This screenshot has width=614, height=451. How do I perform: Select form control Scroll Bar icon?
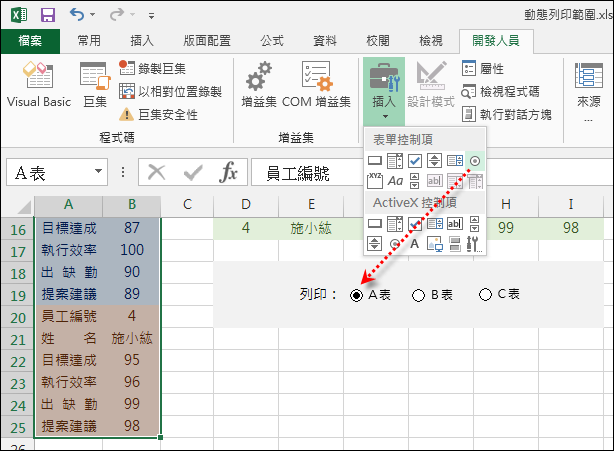(415, 181)
